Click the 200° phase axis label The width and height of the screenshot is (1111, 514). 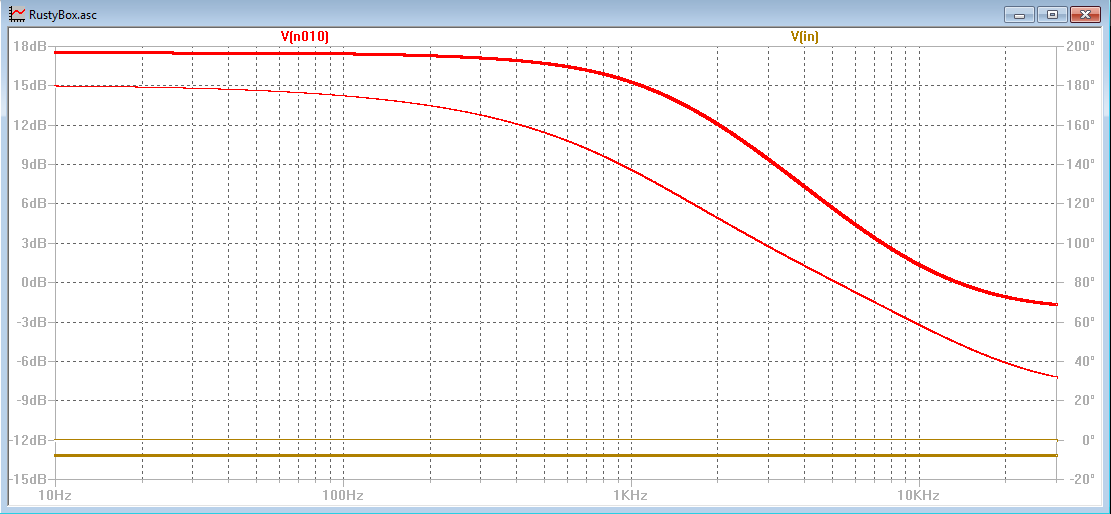coord(1080,47)
